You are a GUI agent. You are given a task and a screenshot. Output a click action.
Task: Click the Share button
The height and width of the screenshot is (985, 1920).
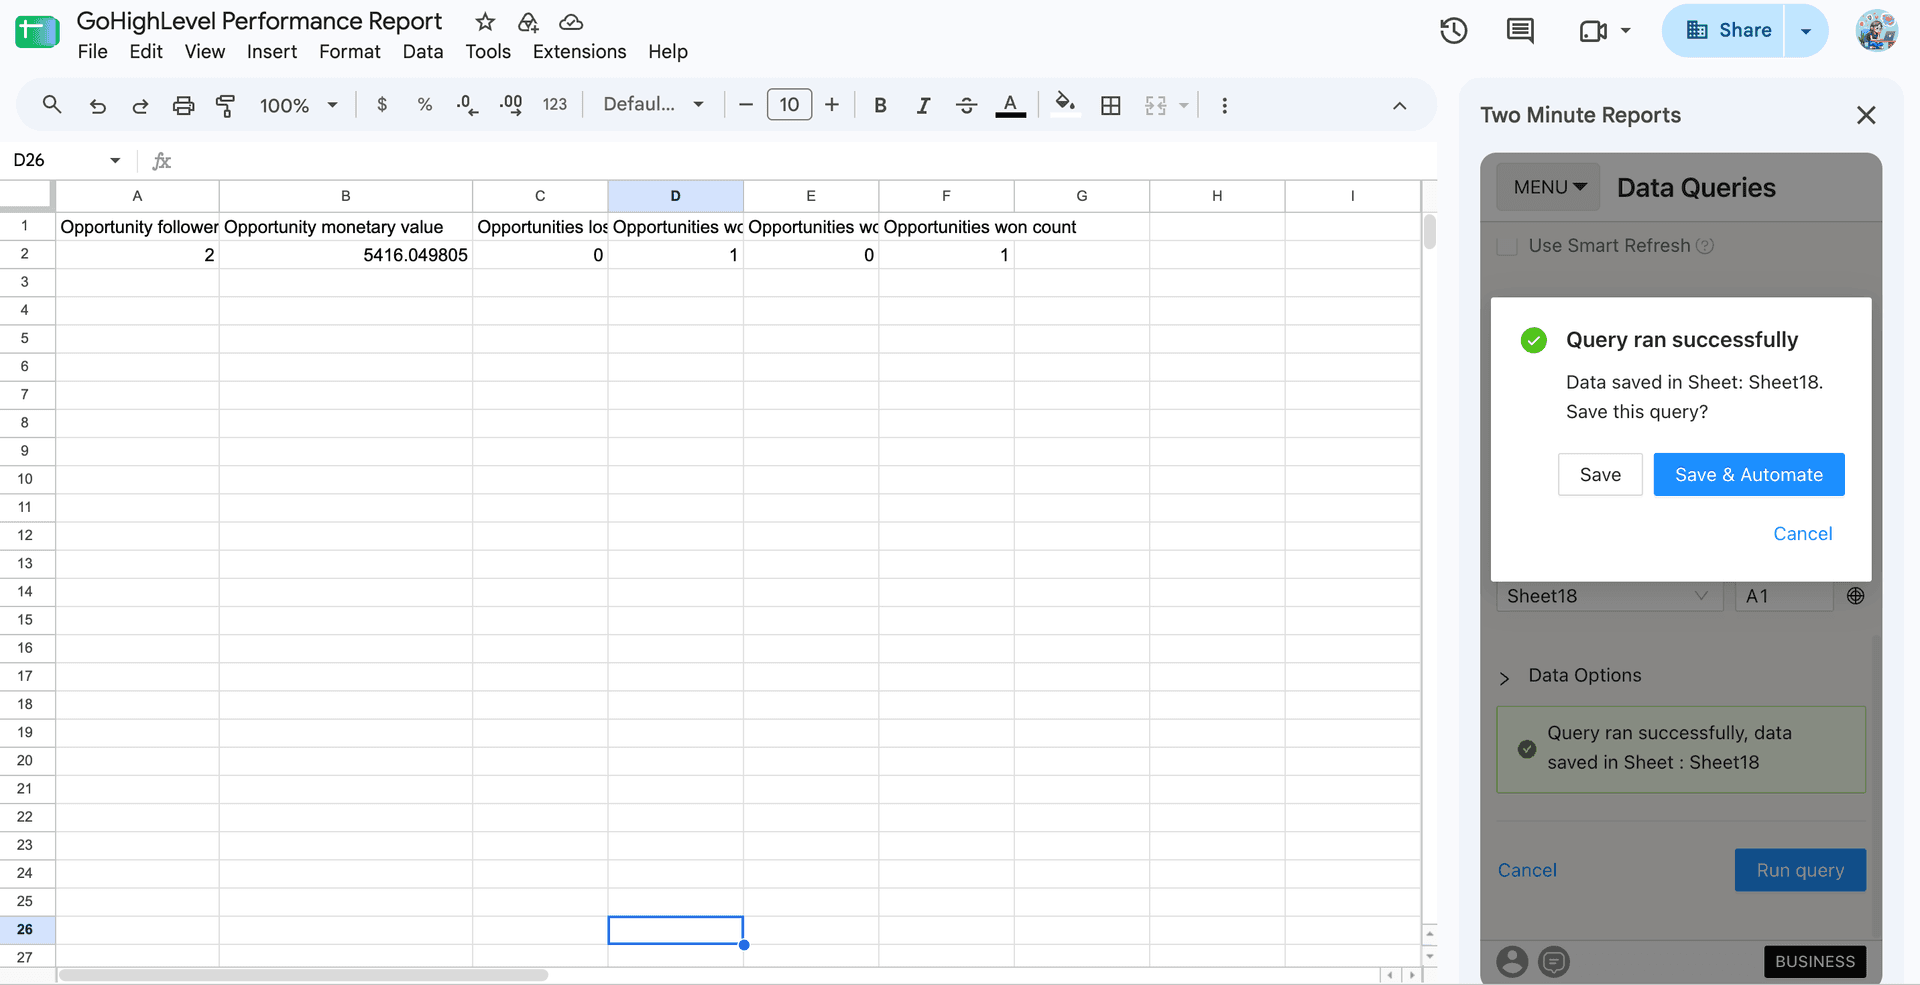[x=1723, y=30]
